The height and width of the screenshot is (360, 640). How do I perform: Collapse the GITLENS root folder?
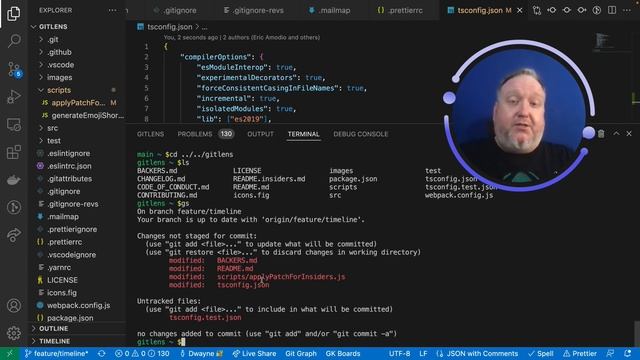point(53,27)
